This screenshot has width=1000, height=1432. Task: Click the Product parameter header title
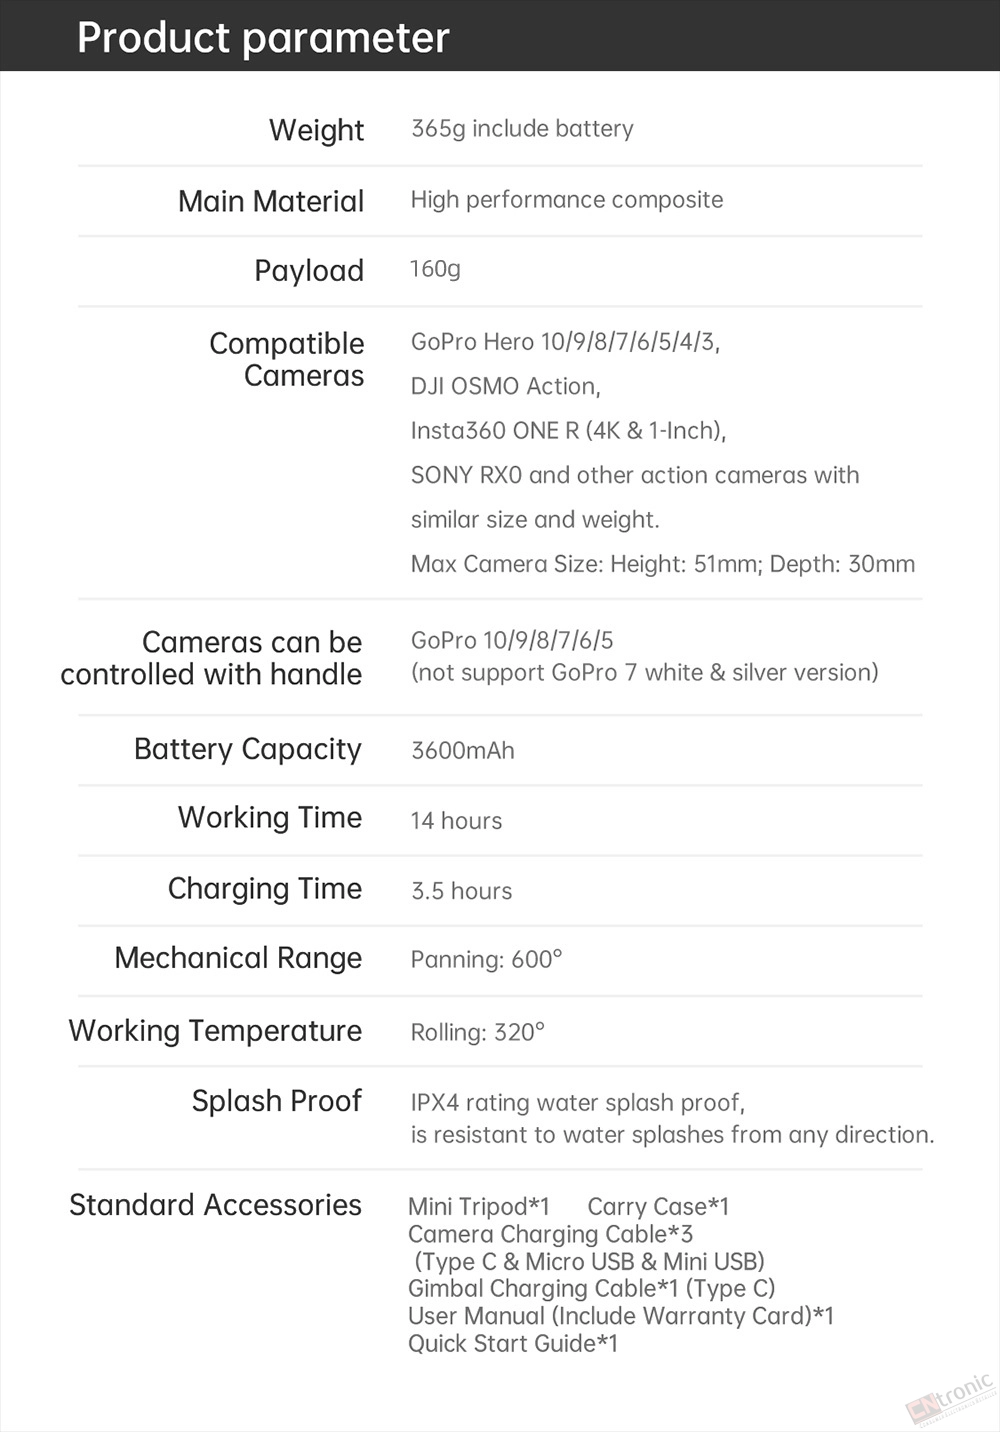pos(263,38)
